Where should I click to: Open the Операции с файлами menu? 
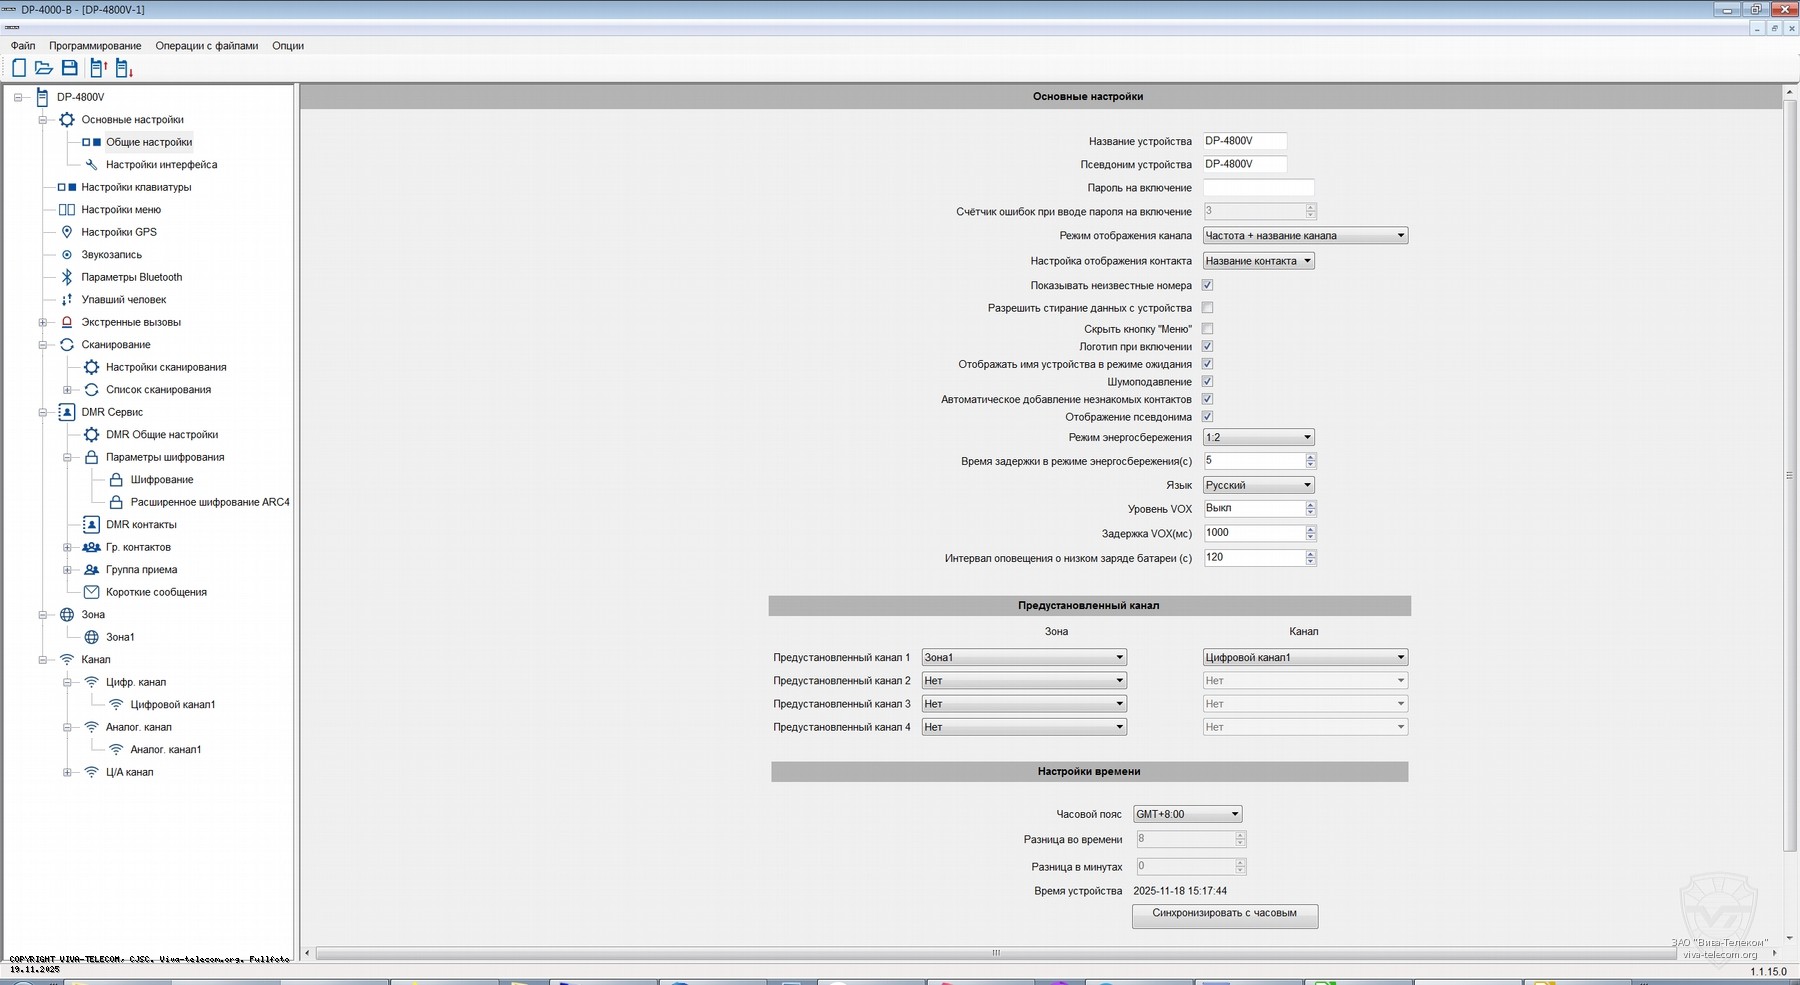(206, 46)
